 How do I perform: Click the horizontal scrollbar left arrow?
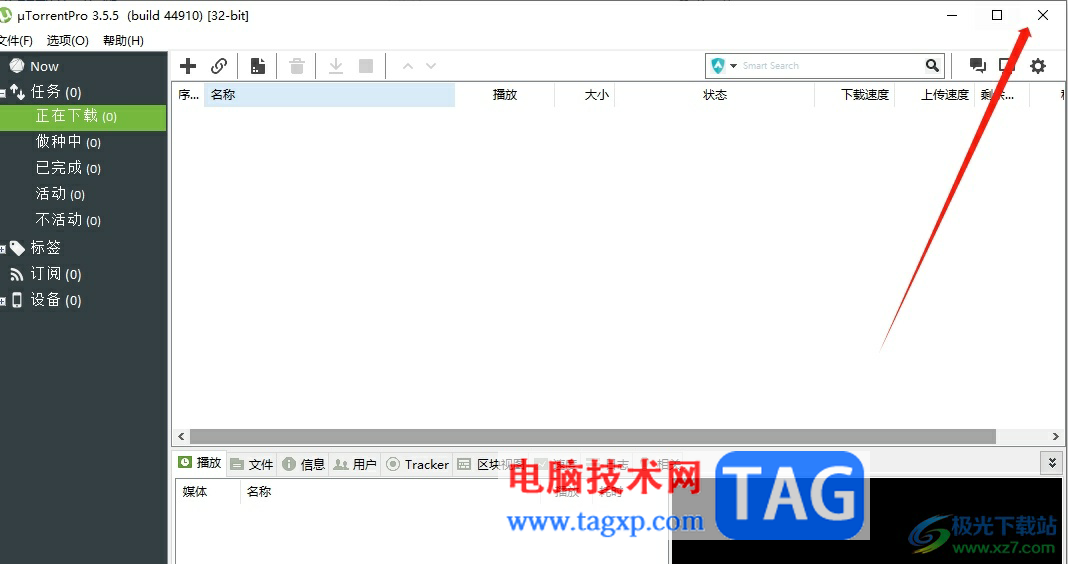[181, 436]
